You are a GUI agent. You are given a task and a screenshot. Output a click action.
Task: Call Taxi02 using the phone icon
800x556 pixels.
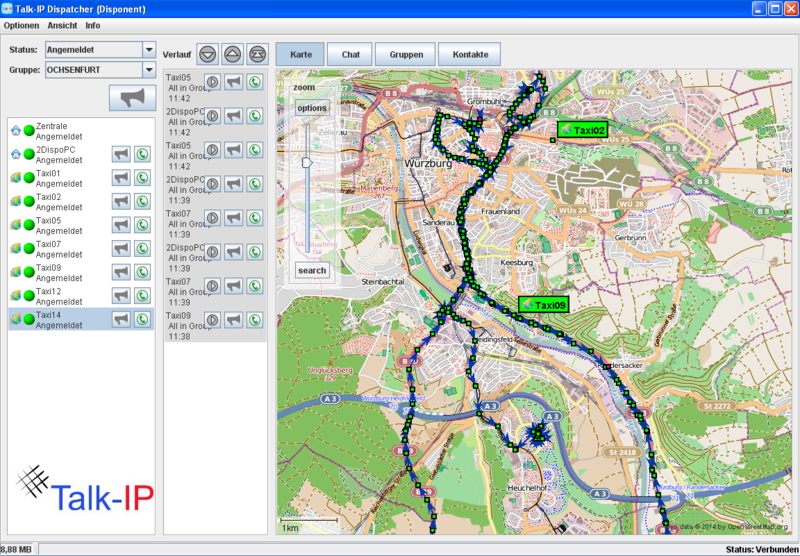[142, 201]
